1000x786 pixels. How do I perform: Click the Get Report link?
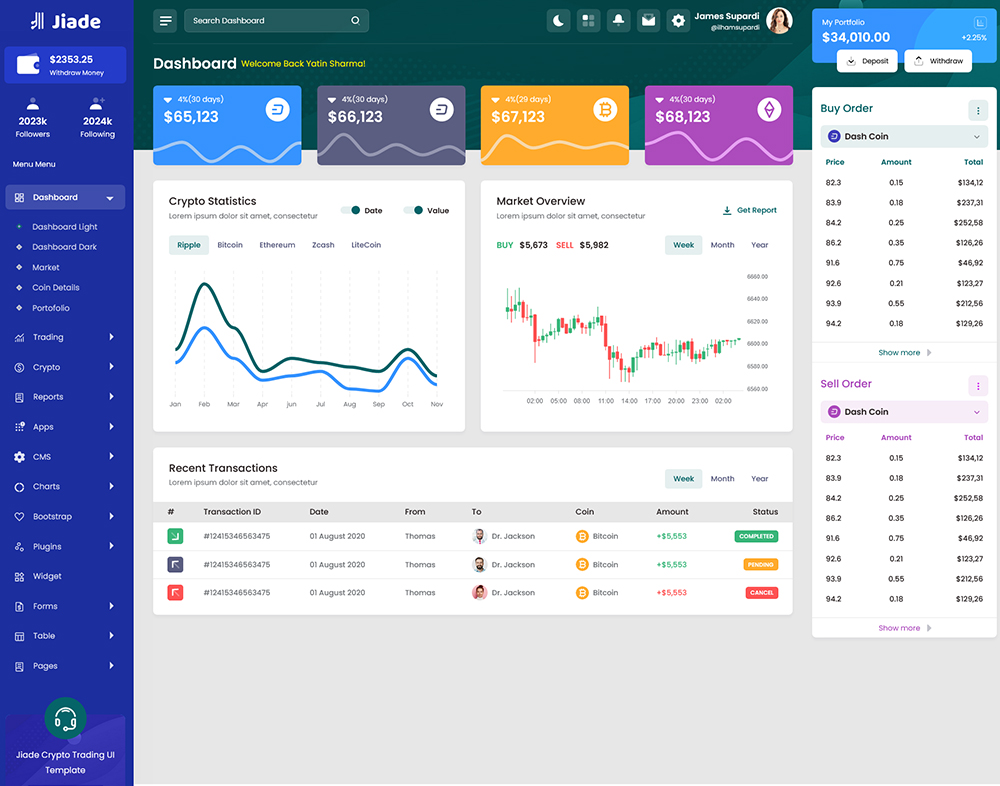[749, 210]
